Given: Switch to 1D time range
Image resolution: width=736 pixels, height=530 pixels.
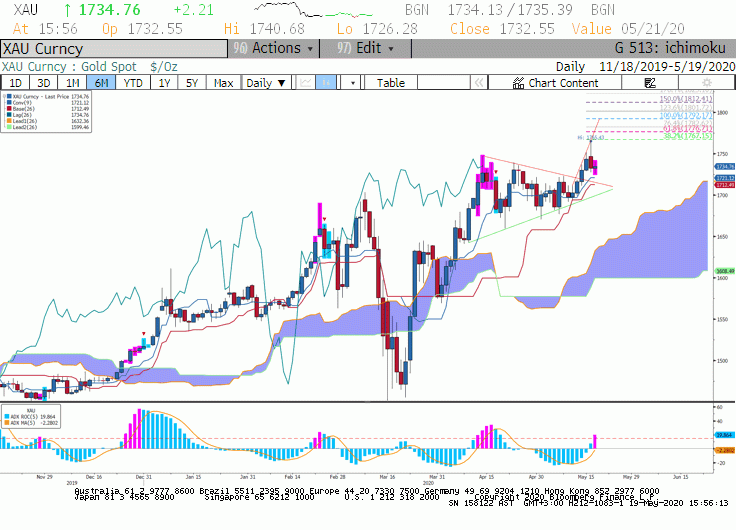Looking at the screenshot, I should coord(15,83).
